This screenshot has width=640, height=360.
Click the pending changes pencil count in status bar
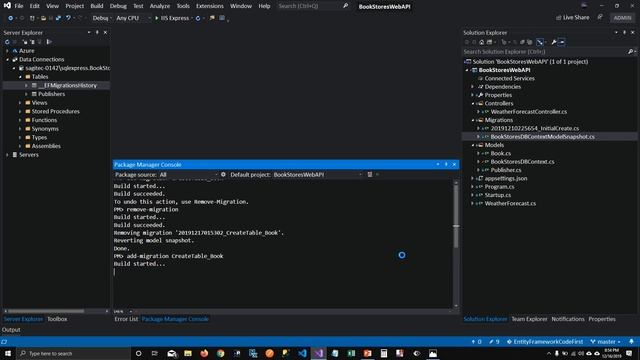pos(494,342)
